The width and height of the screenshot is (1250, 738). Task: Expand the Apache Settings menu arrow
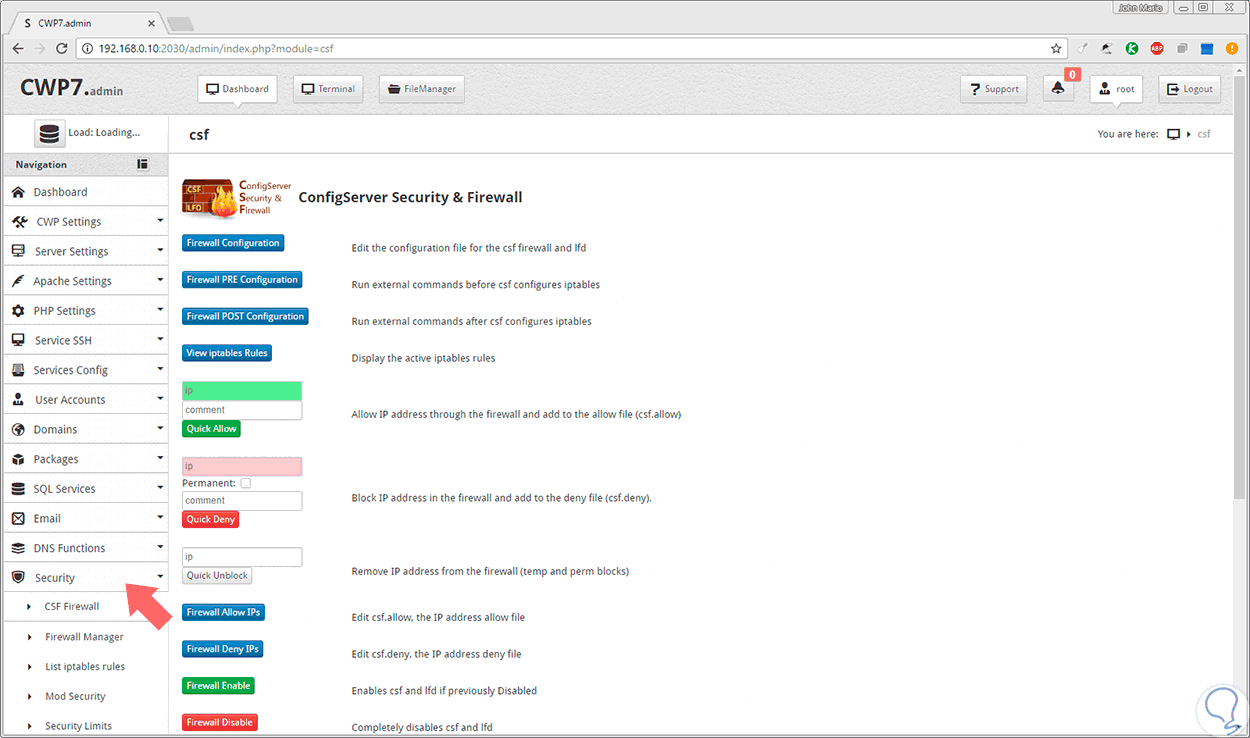coord(160,280)
